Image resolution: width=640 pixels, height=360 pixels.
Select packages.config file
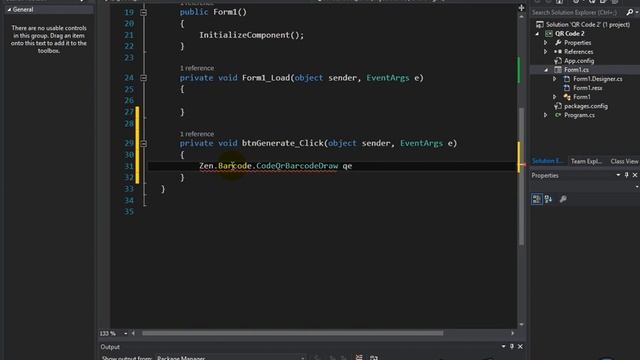(586, 106)
